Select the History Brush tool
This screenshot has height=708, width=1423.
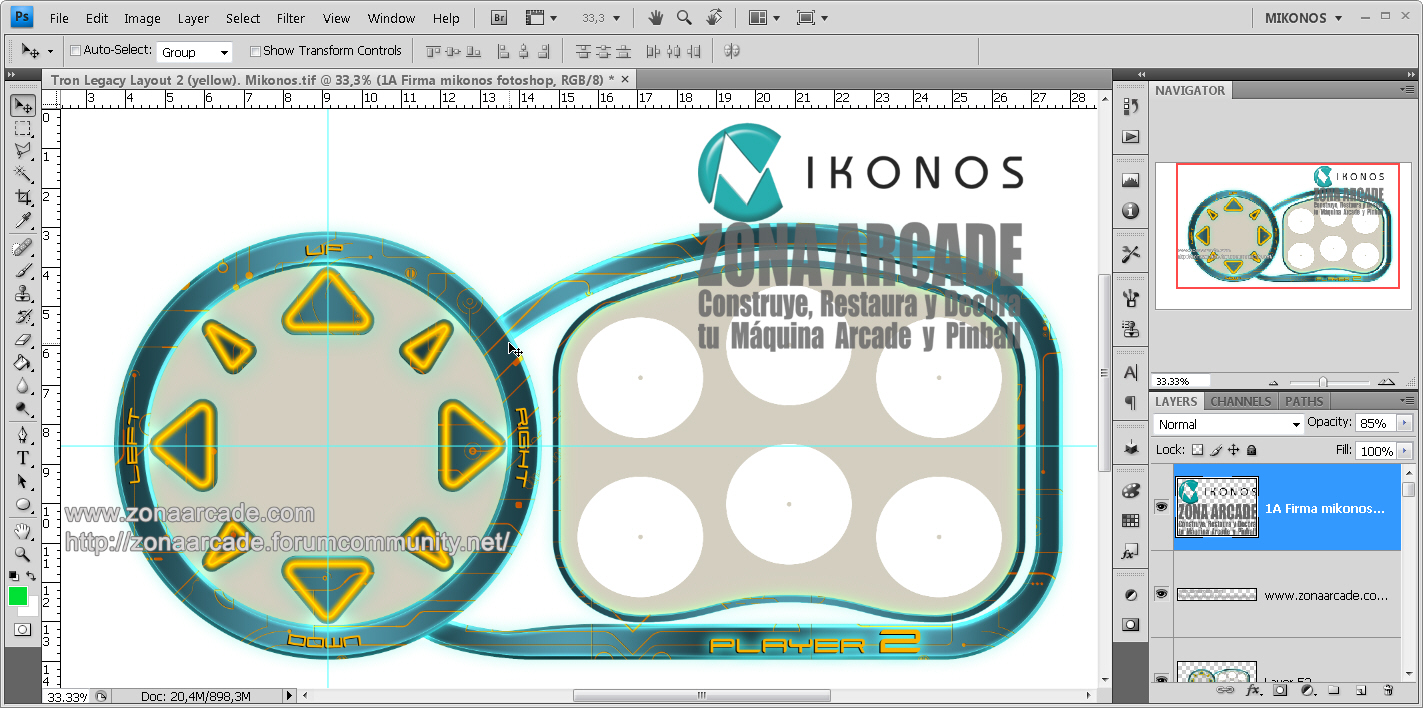tap(23, 317)
